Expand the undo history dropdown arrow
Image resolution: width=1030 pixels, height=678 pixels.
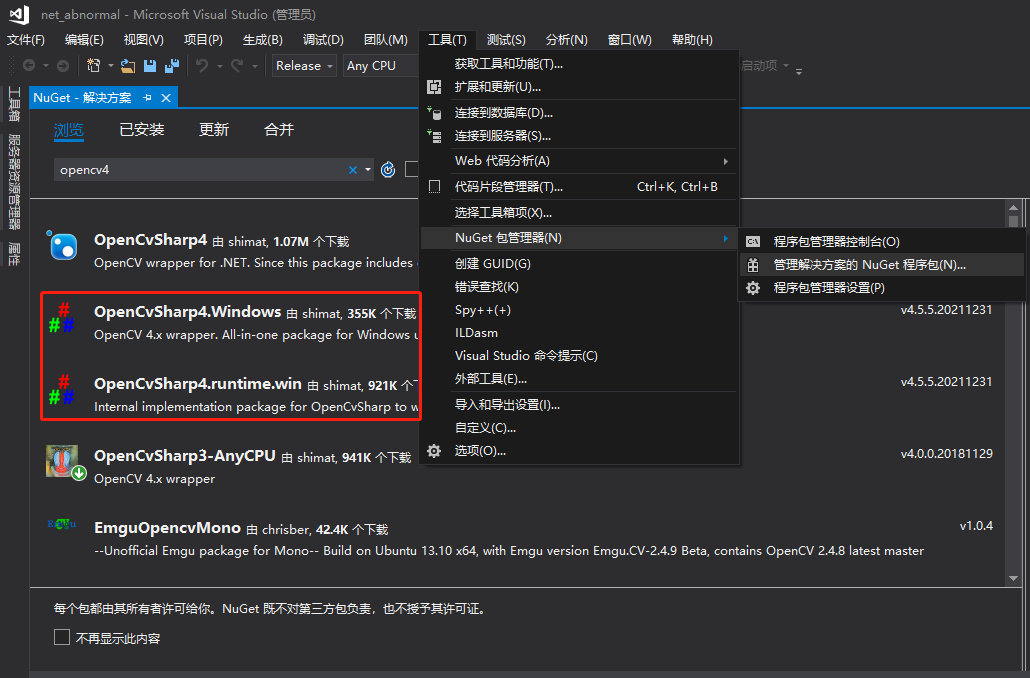[x=219, y=66]
